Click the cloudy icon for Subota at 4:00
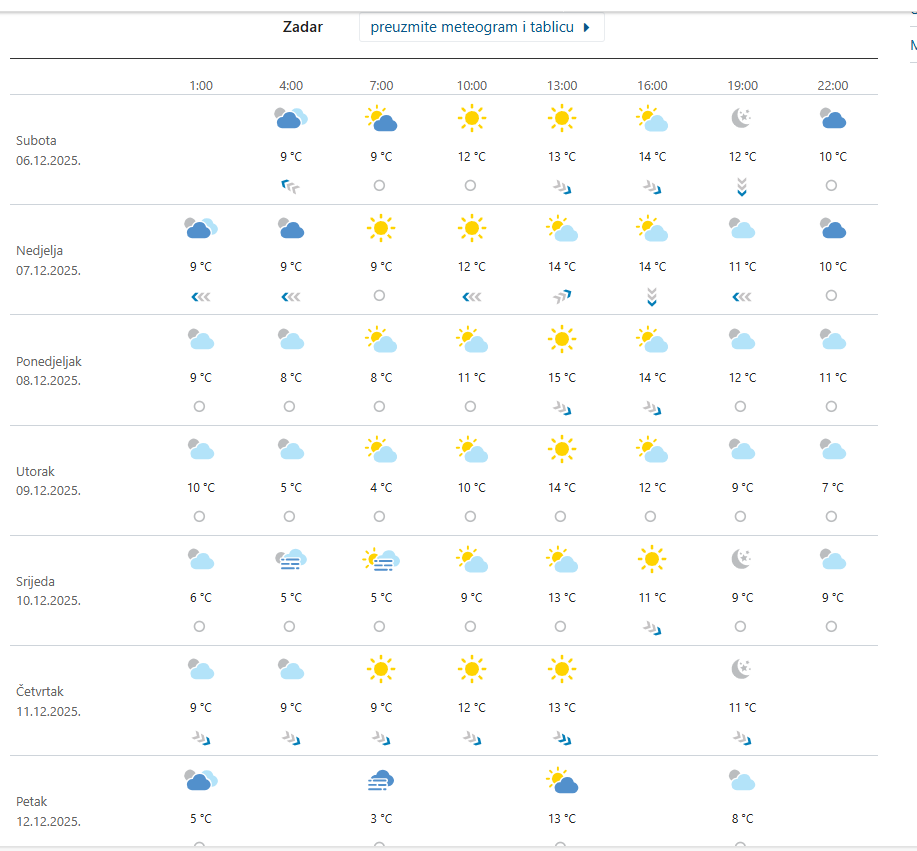 point(291,119)
